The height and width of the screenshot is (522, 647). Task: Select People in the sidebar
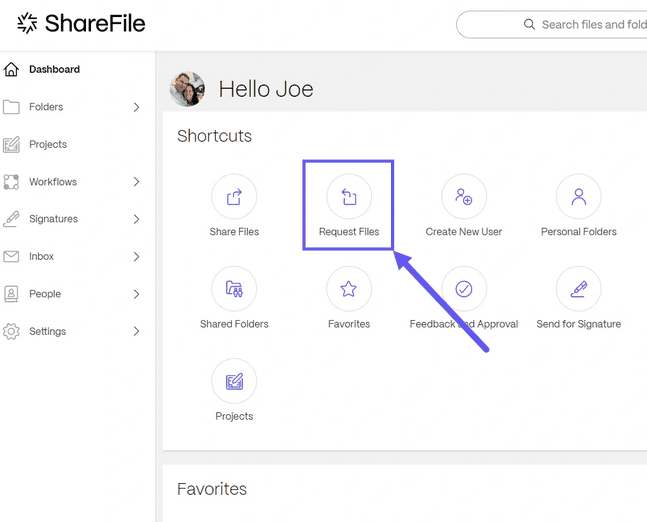[45, 294]
